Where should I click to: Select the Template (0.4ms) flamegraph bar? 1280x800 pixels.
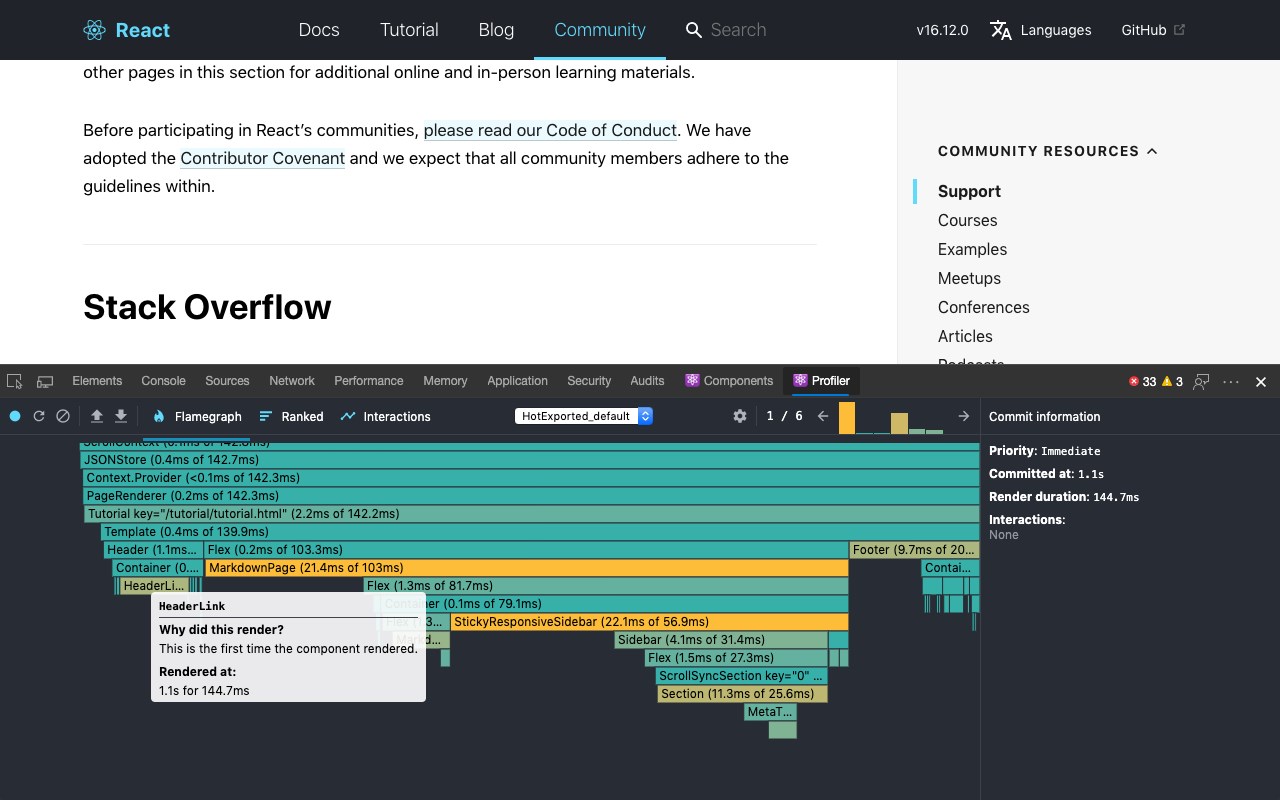[540, 532]
